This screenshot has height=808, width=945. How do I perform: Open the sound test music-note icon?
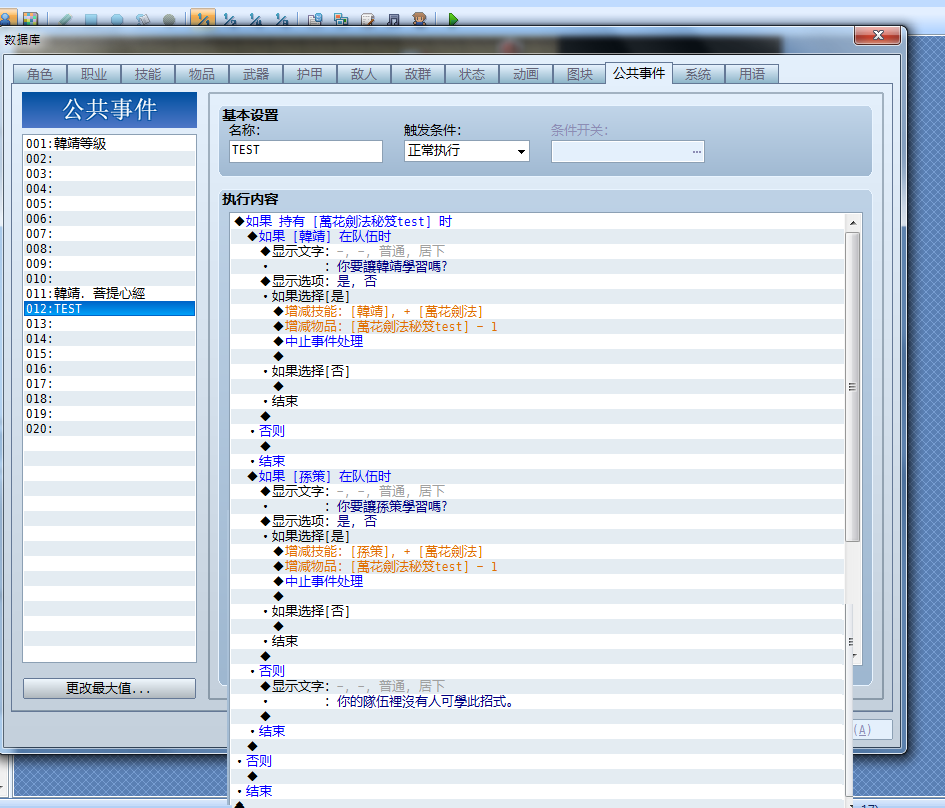pyautogui.click(x=394, y=19)
